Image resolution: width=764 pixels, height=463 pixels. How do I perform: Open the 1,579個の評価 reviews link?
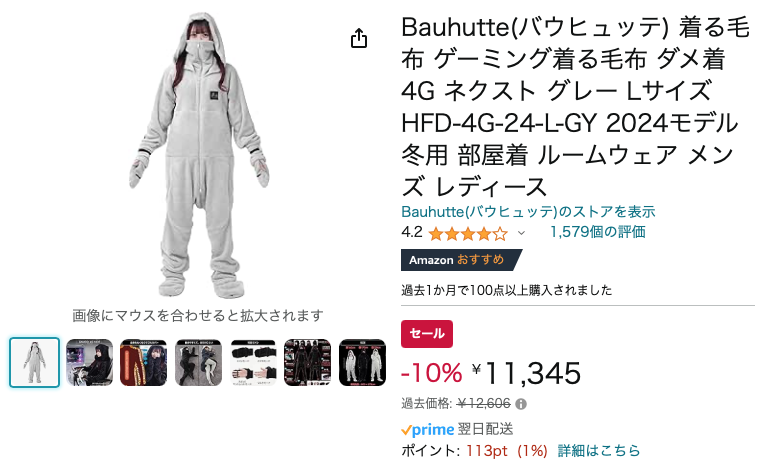pyautogui.click(x=598, y=232)
